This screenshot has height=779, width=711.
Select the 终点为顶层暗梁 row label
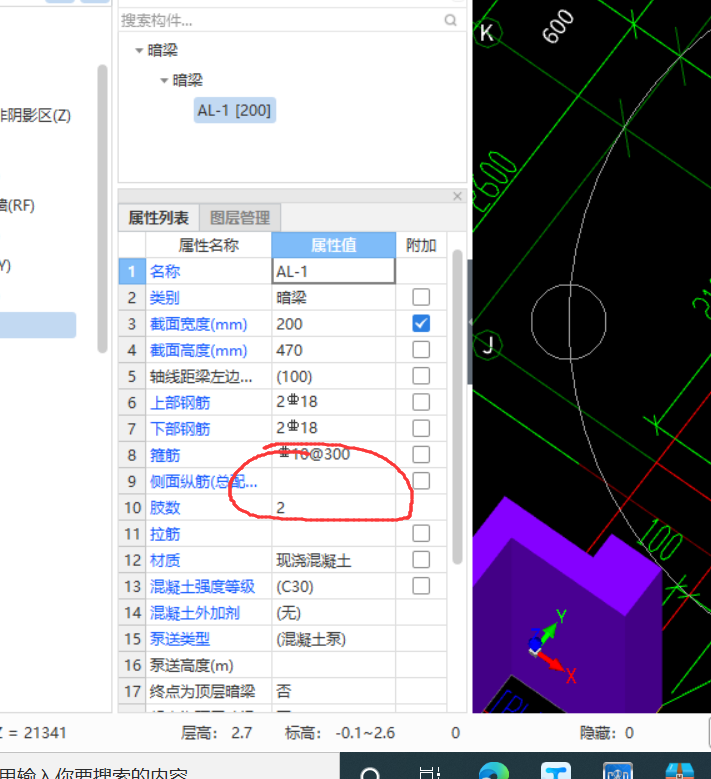203,692
